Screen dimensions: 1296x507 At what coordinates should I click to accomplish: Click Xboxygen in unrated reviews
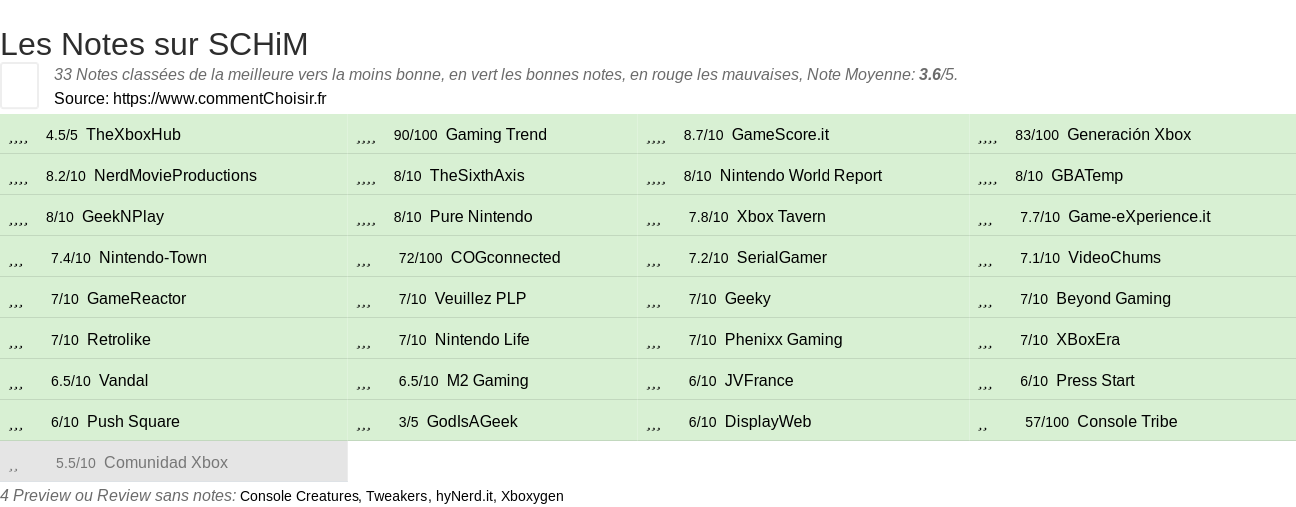(532, 496)
